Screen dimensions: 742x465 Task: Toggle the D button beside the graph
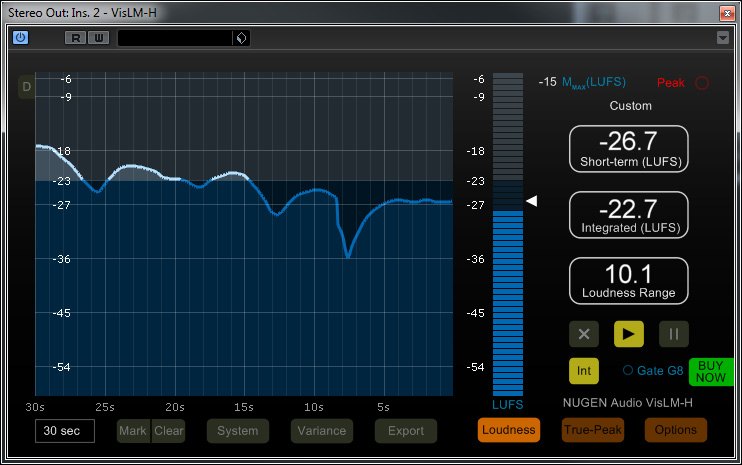[26, 87]
